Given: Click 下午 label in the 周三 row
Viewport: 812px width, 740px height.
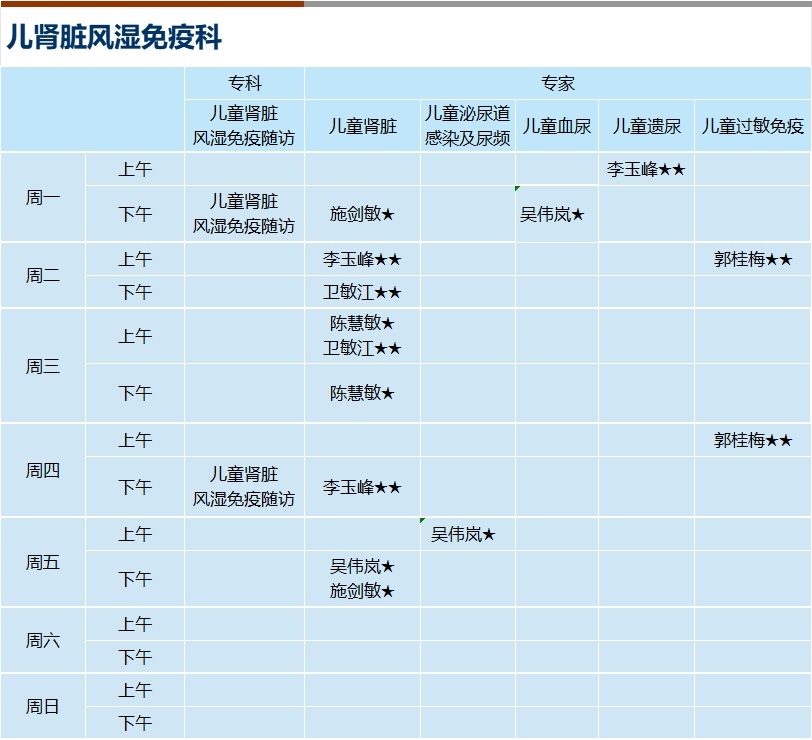Looking at the screenshot, I should (135, 393).
